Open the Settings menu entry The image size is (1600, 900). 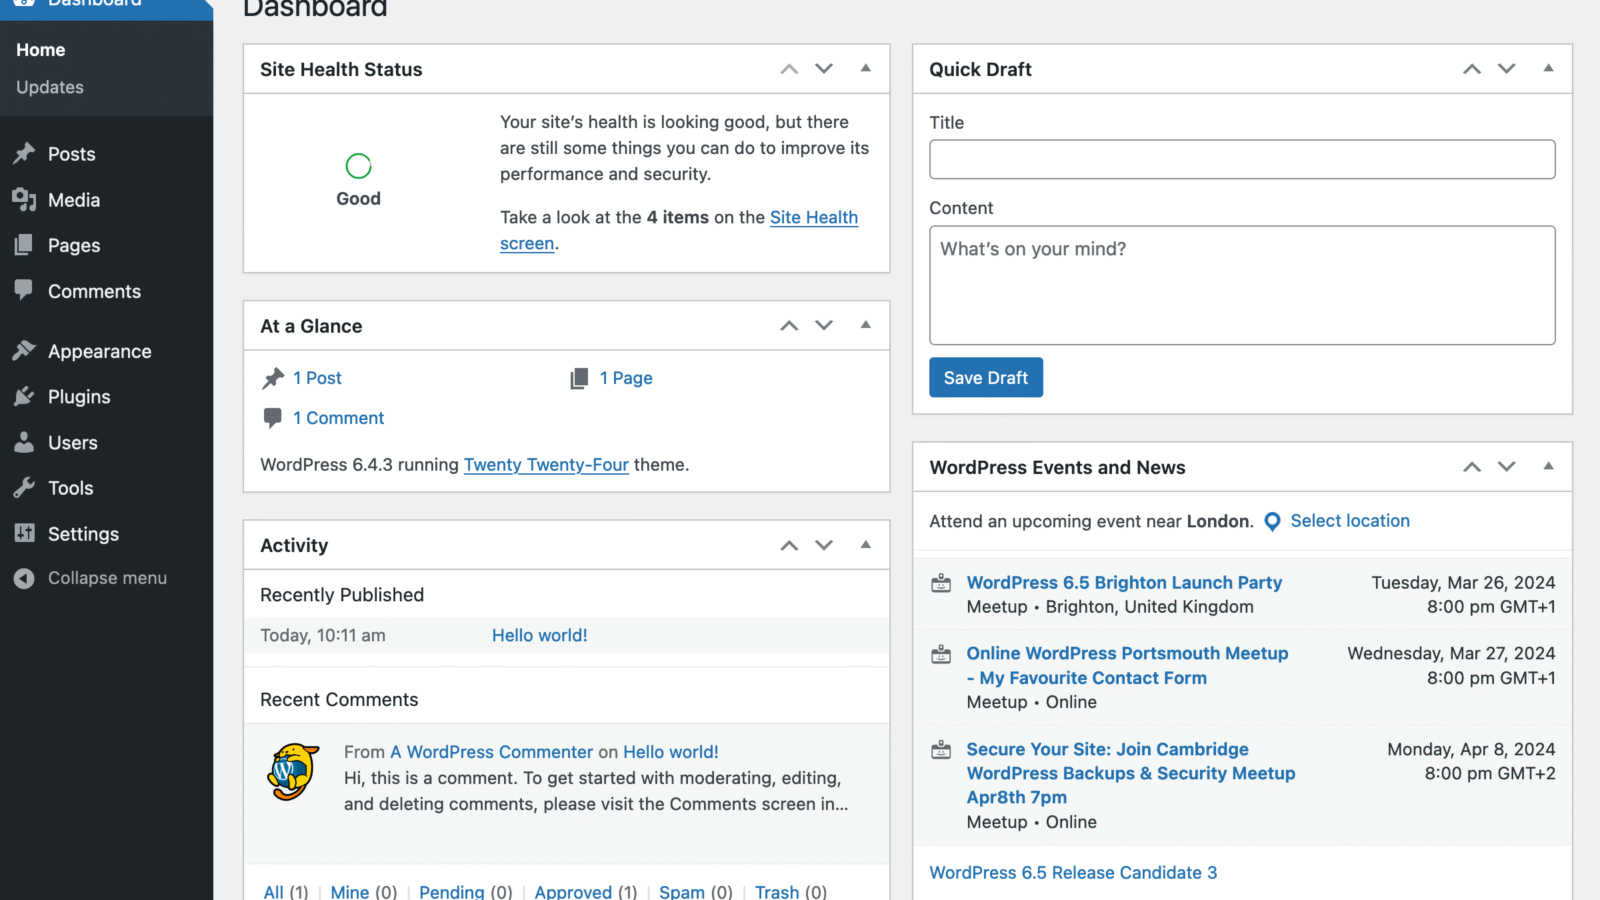click(82, 533)
